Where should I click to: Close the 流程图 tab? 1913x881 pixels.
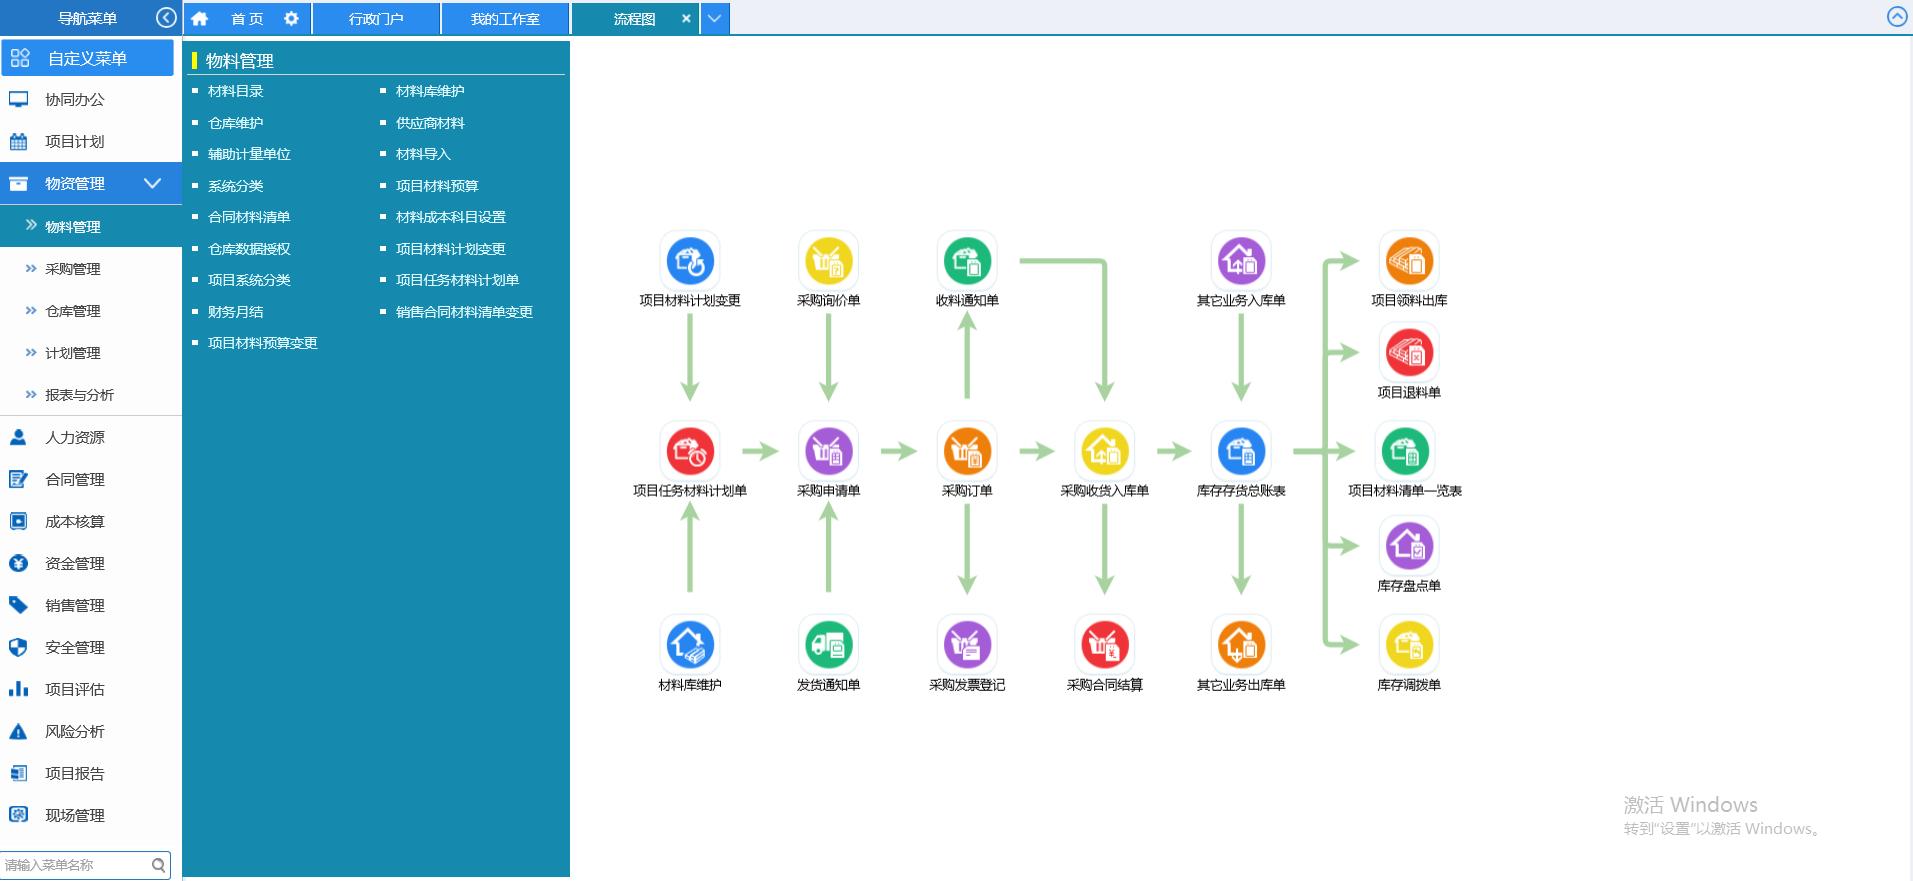point(686,18)
